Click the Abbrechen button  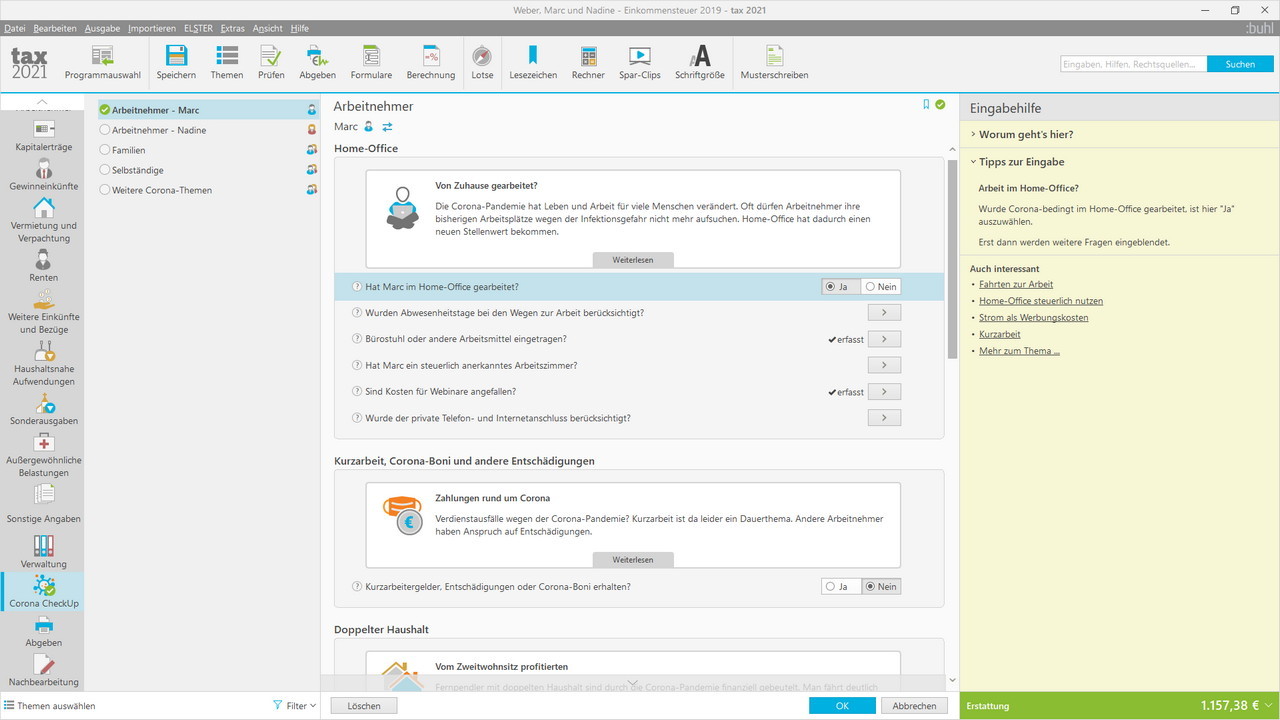click(914, 706)
